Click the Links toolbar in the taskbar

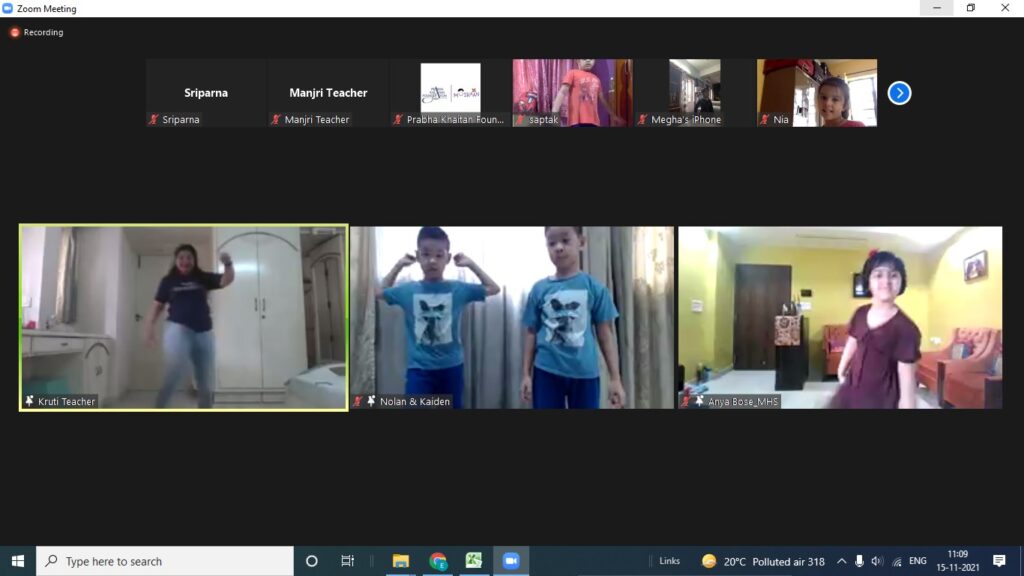point(669,561)
